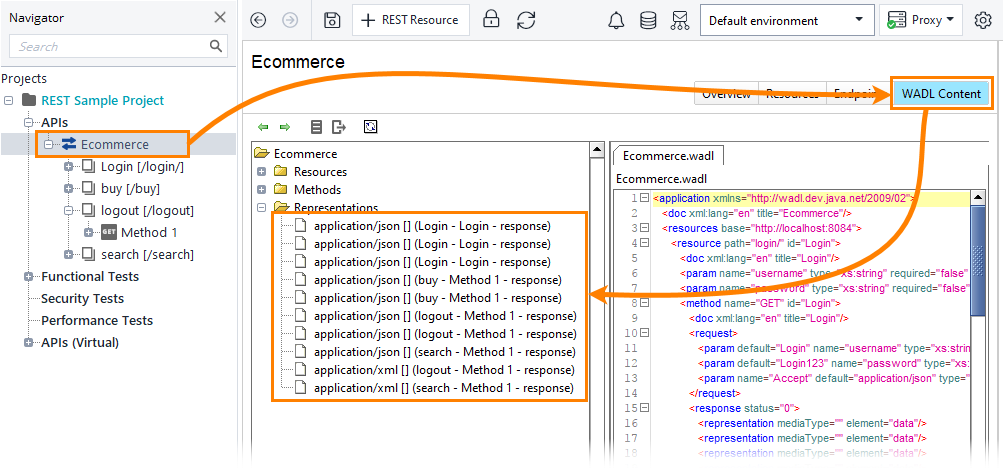
Task: Fold the application element at line 1
Action: pos(645,198)
